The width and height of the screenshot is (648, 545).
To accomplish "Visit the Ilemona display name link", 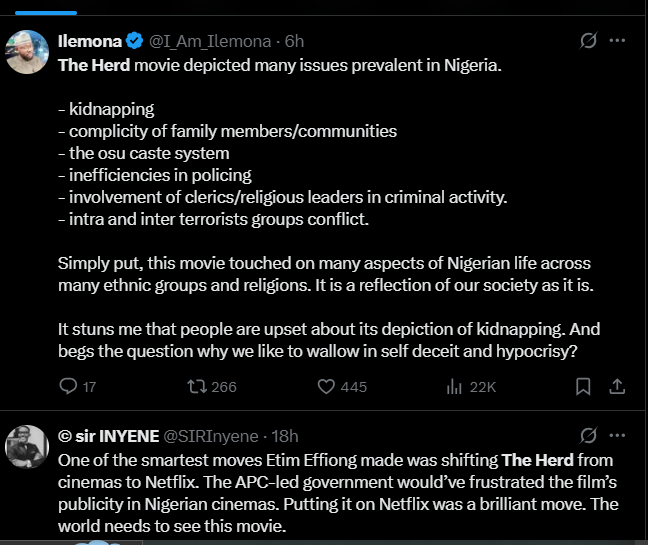I will (x=91, y=41).
